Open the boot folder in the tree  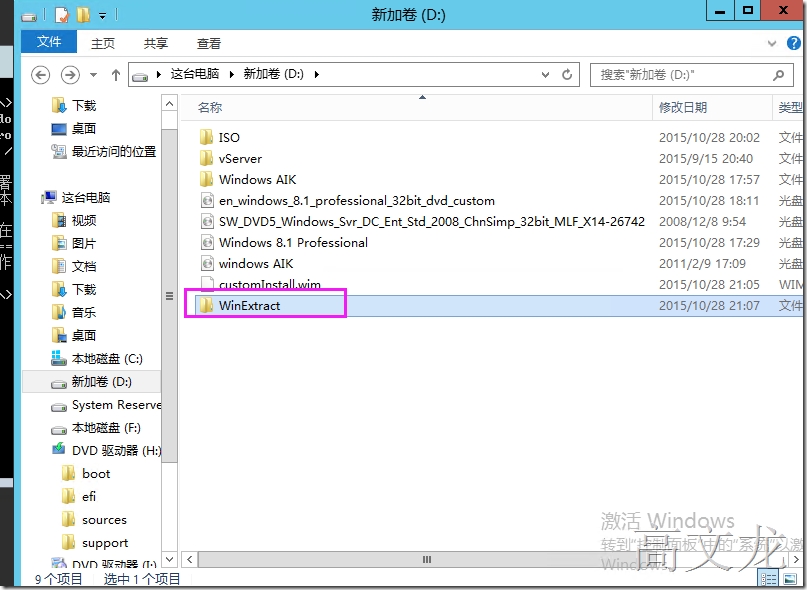click(96, 474)
